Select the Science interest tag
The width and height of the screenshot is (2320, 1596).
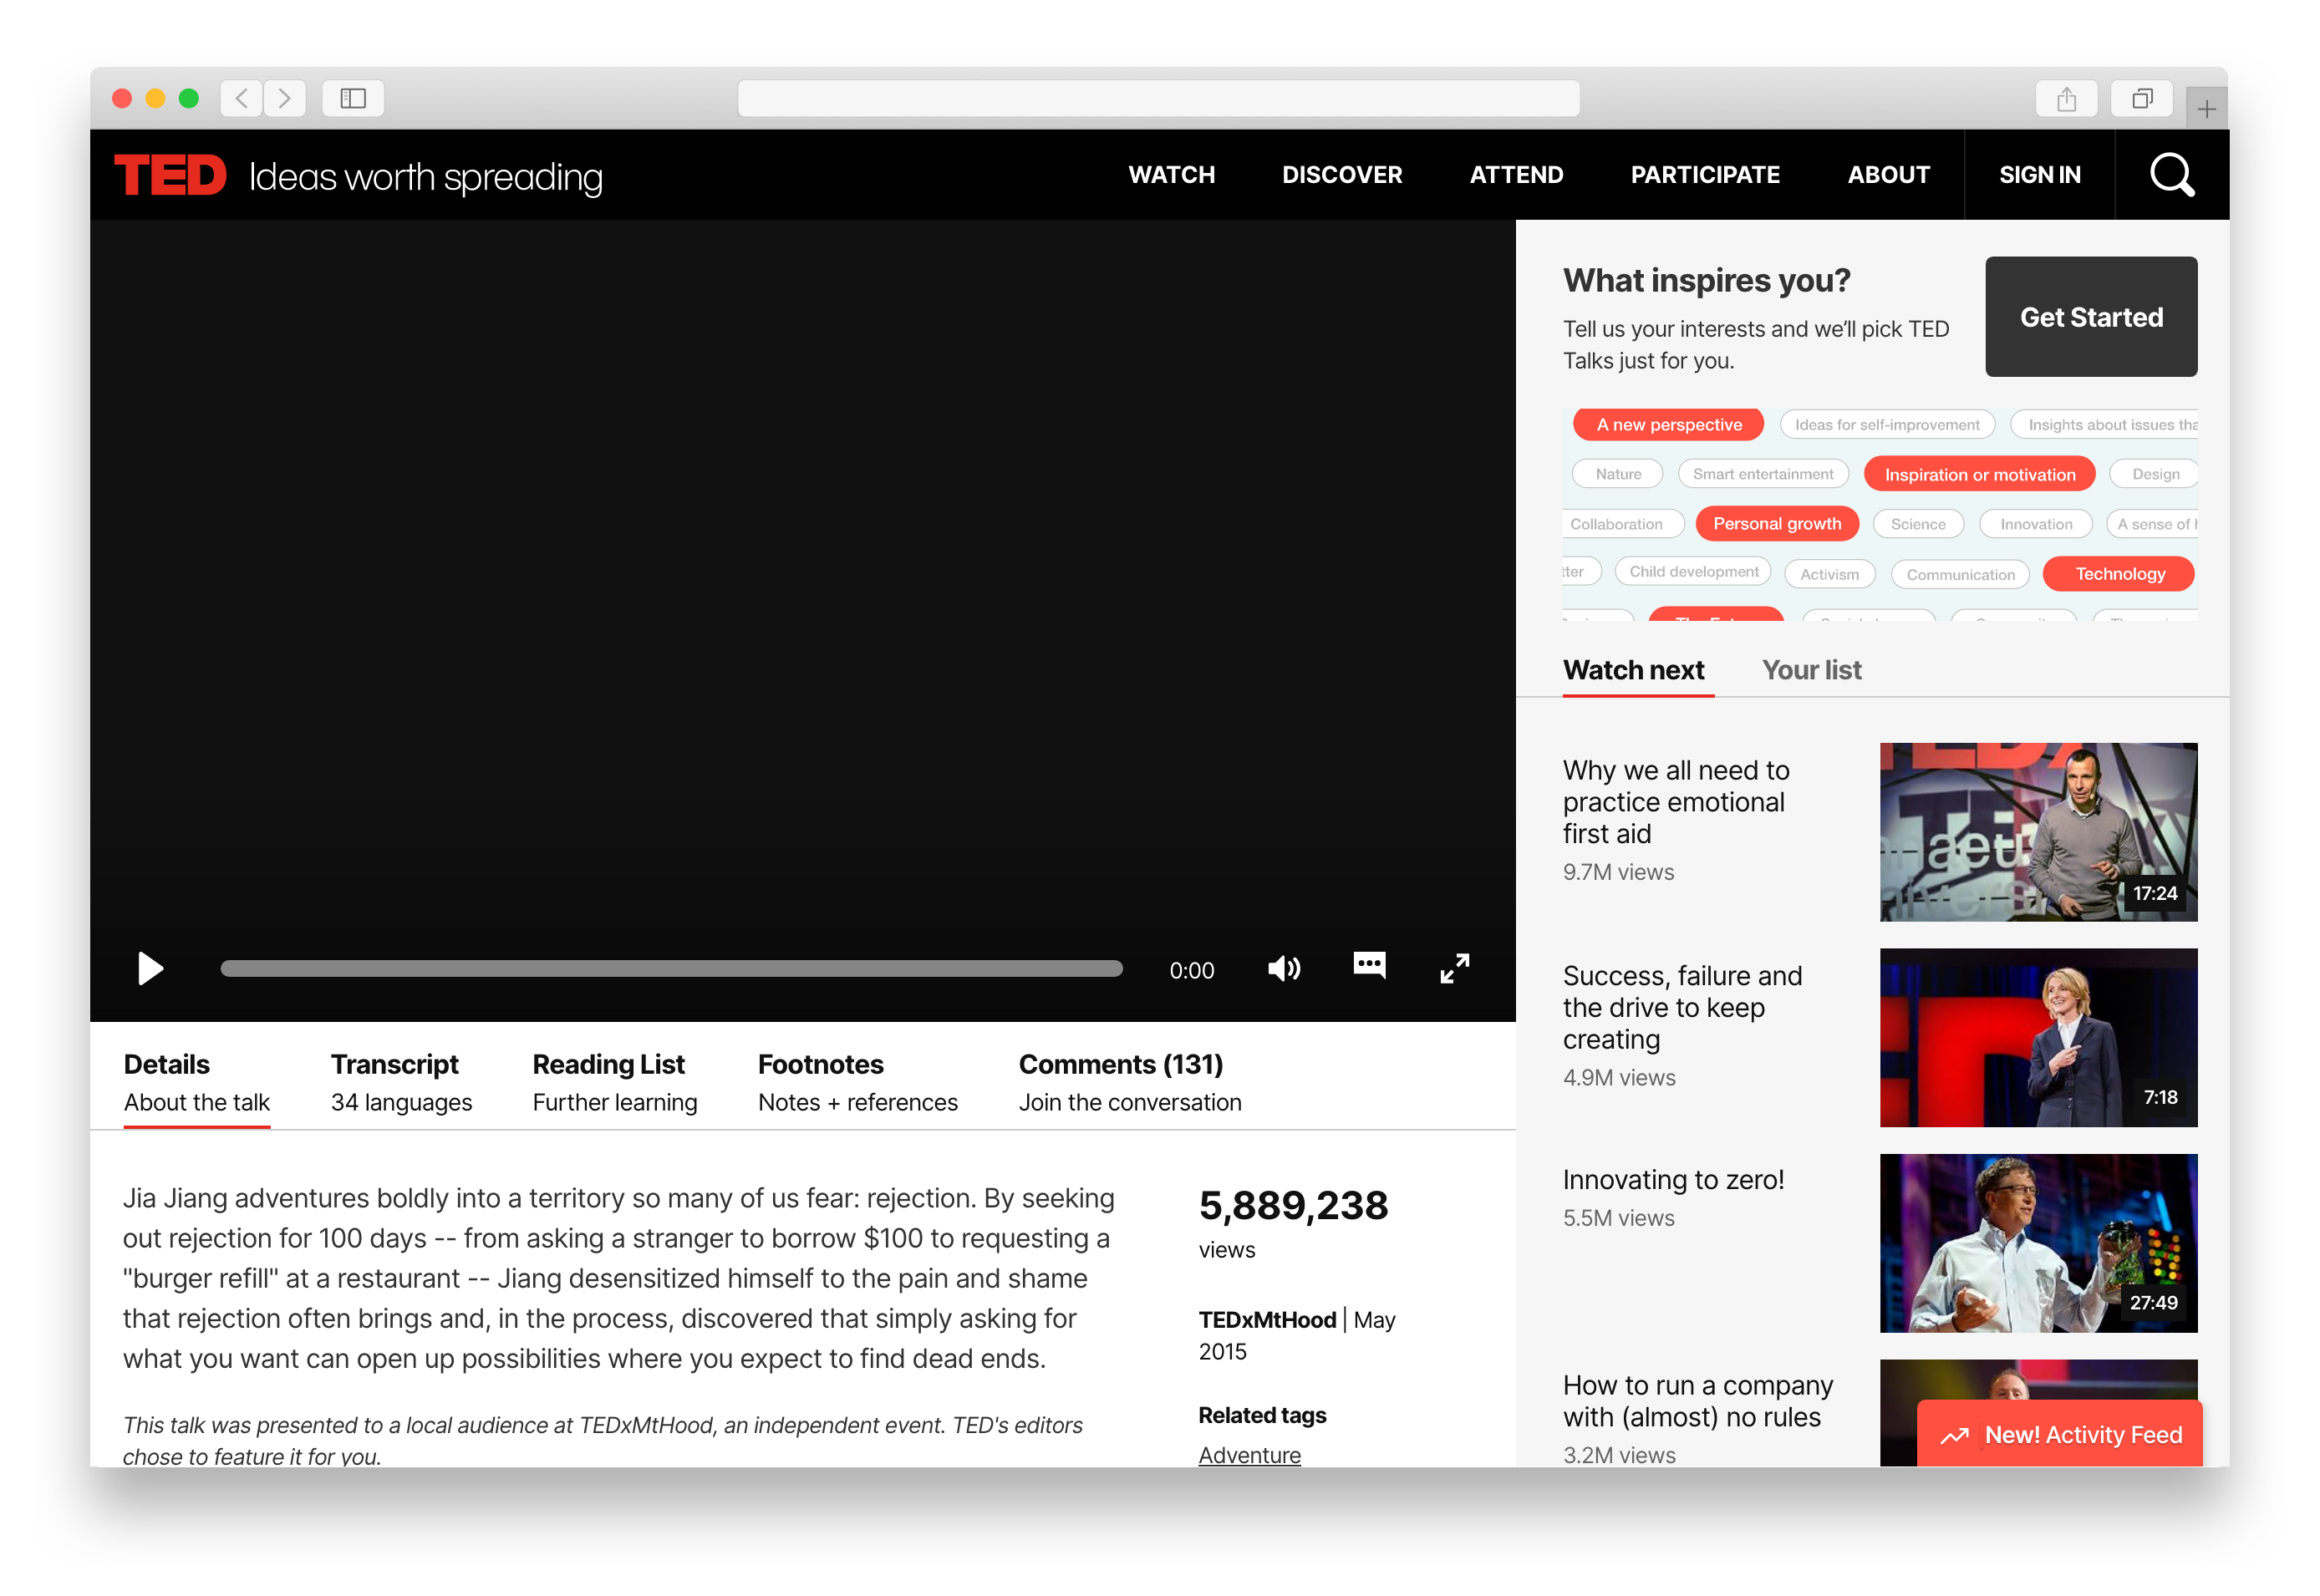tap(1917, 524)
